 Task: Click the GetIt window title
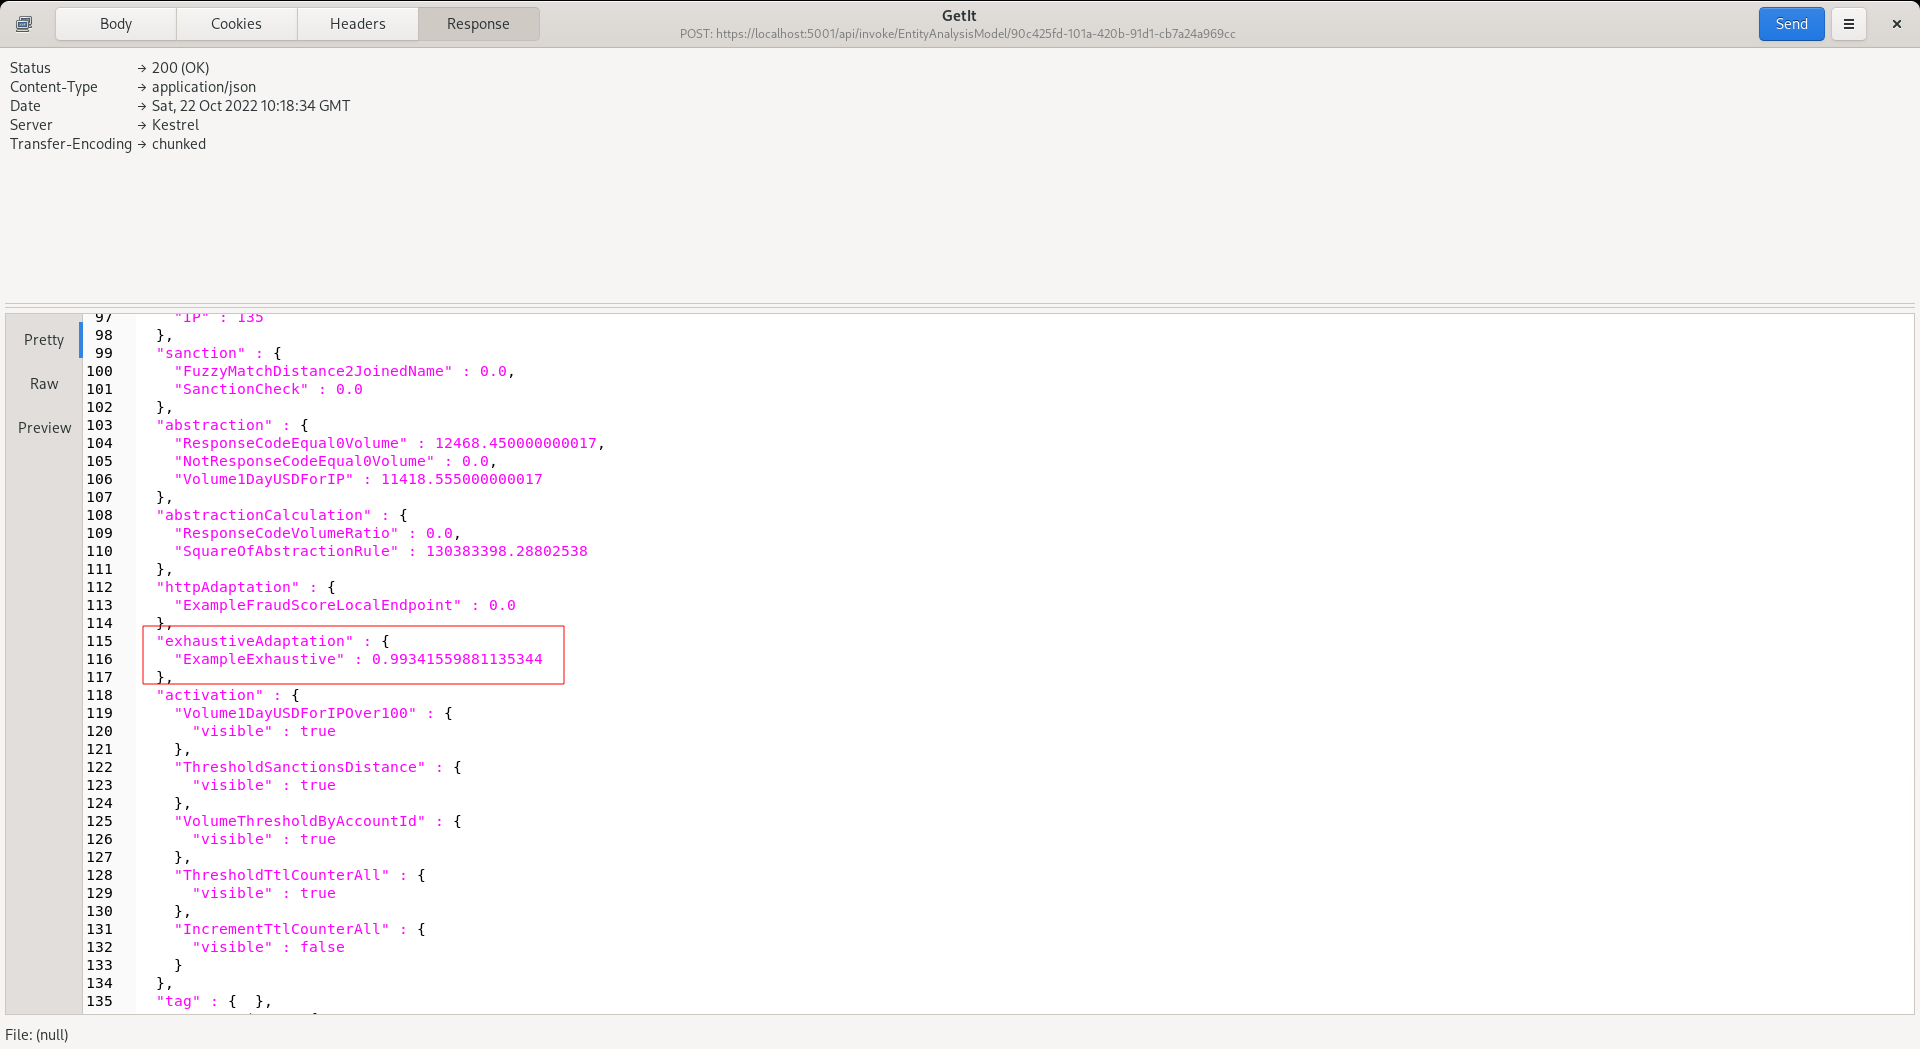point(959,16)
